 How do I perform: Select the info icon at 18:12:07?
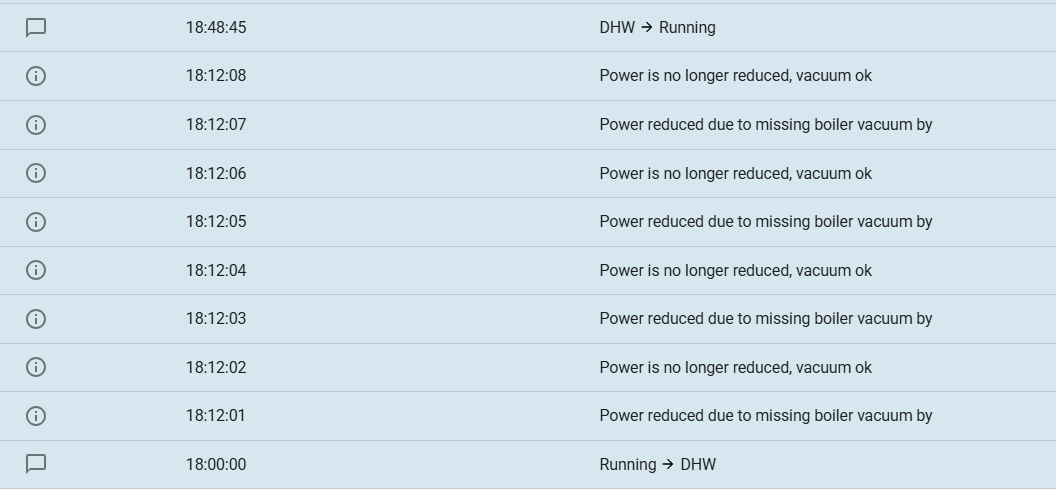point(36,125)
